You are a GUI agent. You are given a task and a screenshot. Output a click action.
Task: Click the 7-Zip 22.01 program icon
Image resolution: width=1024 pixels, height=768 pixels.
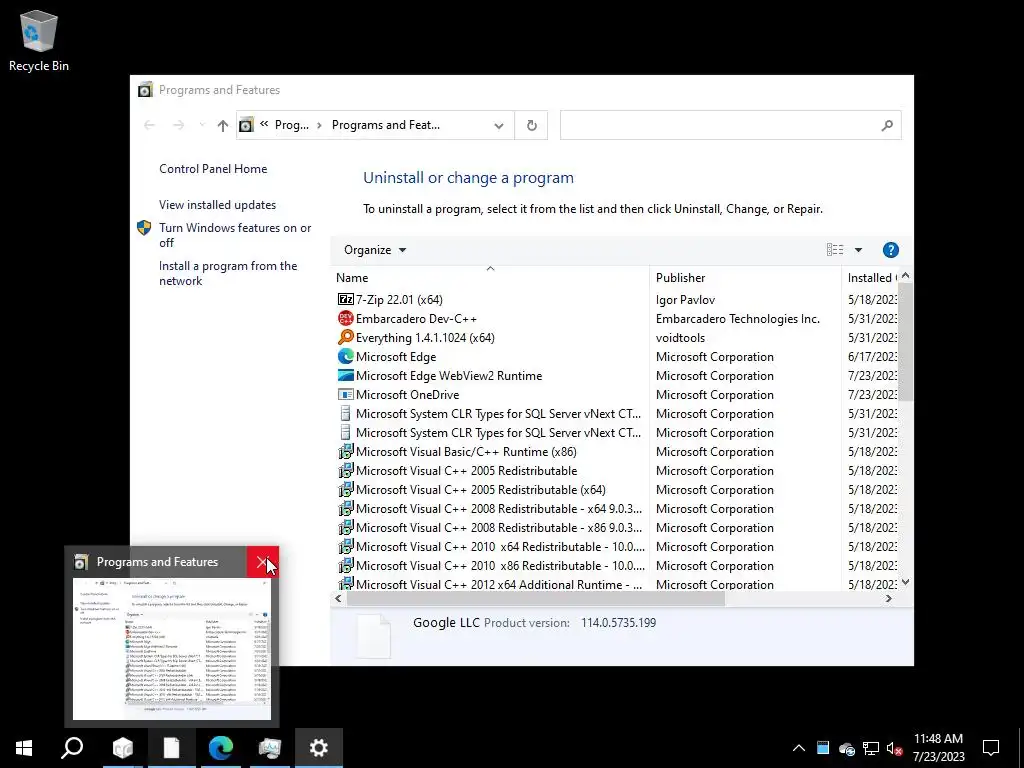tap(345, 300)
